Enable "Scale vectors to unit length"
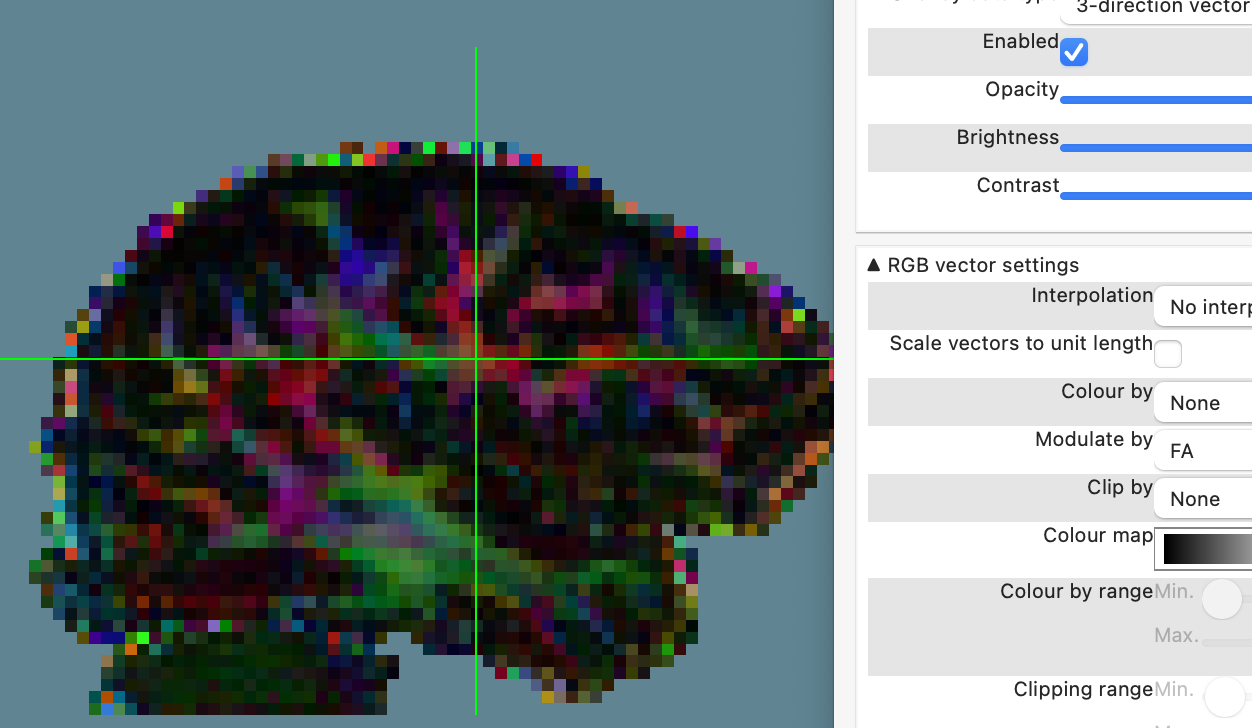This screenshot has width=1252, height=728. [x=1167, y=353]
